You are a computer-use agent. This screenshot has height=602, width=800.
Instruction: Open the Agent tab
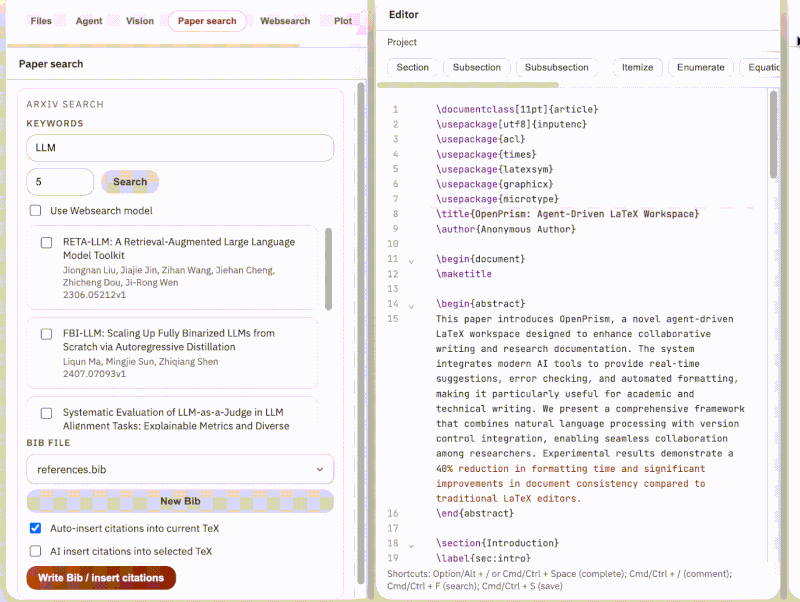[x=89, y=21]
